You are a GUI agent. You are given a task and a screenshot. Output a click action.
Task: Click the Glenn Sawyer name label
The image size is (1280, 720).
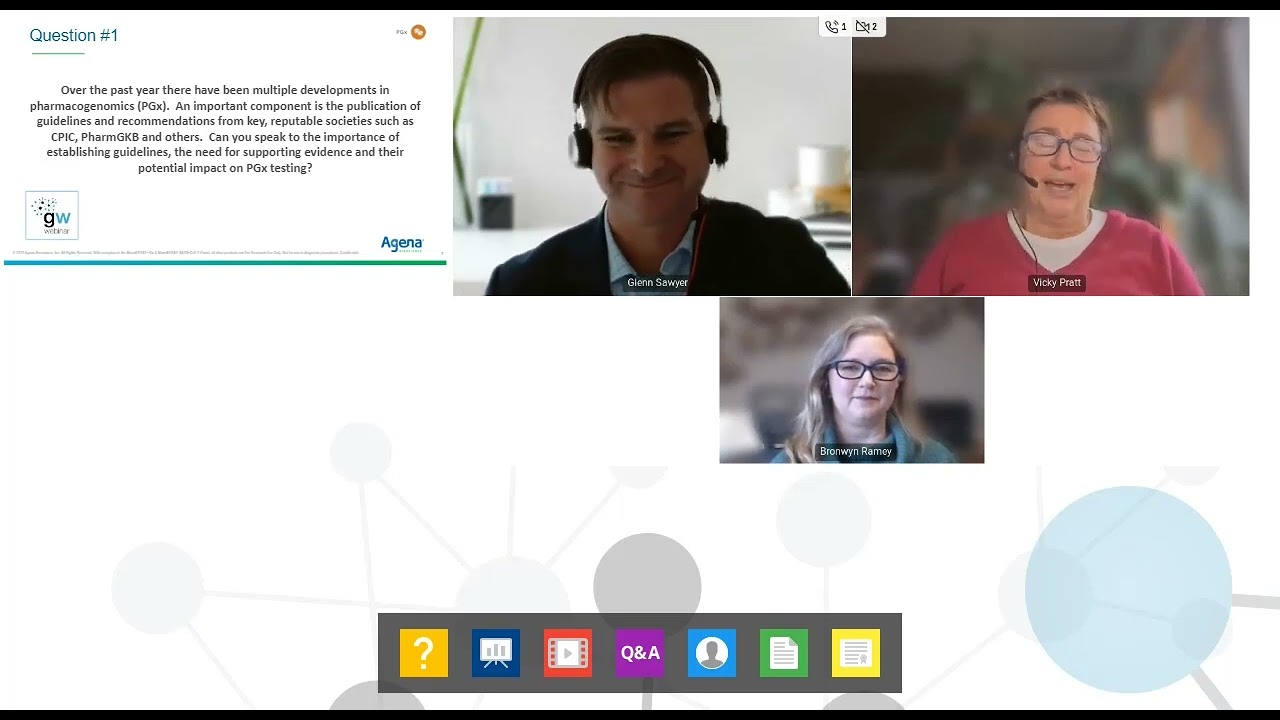point(657,283)
